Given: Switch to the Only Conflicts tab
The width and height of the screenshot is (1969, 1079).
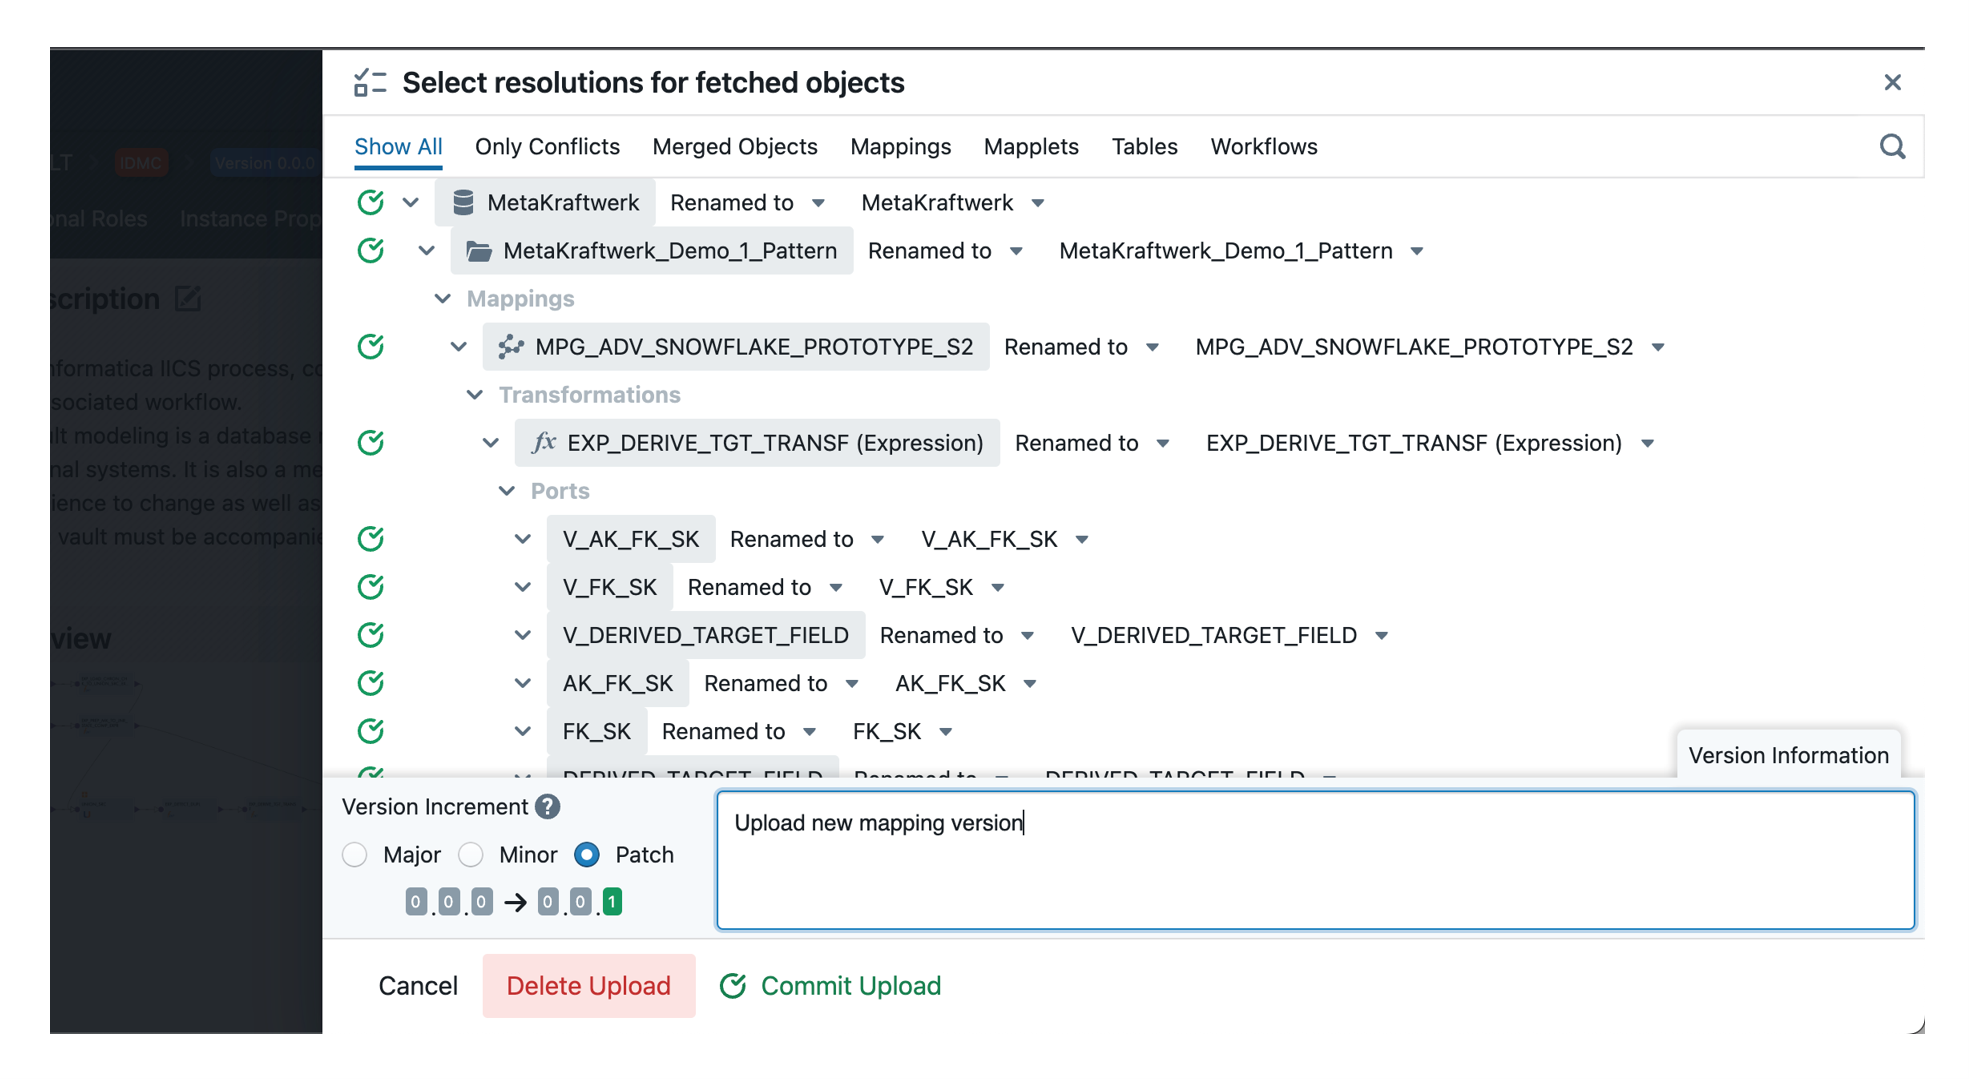Looking at the screenshot, I should (547, 147).
